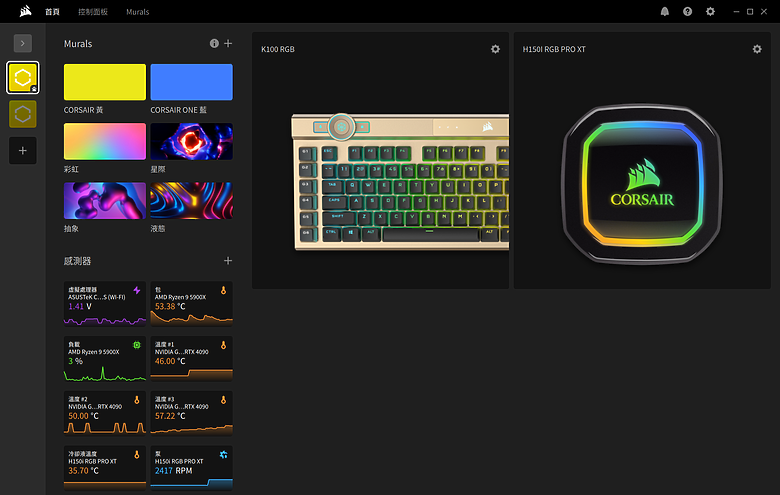Select the second dimmed profile icon
Image resolution: width=780 pixels, height=495 pixels.
[x=22, y=114]
